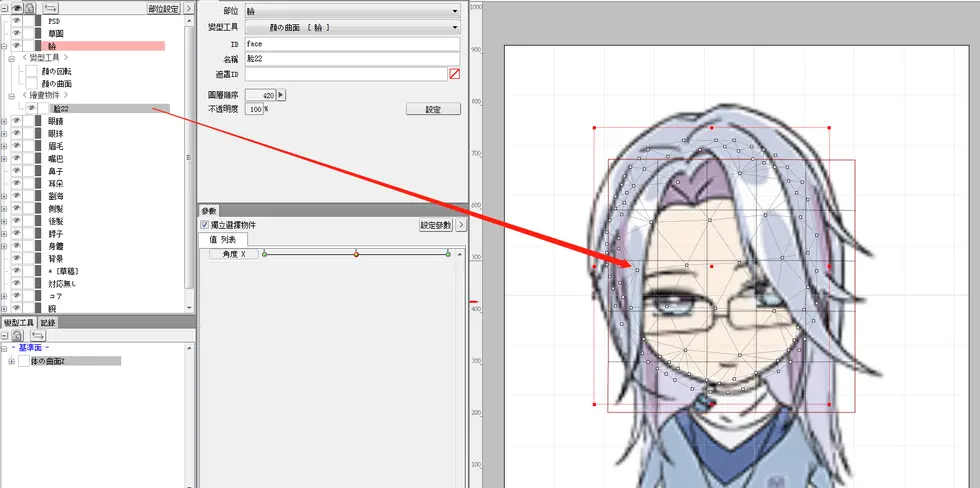Screen dimensions: 980x488
Task: Expand the 眼睛 part node
Action: pos(4,121)
